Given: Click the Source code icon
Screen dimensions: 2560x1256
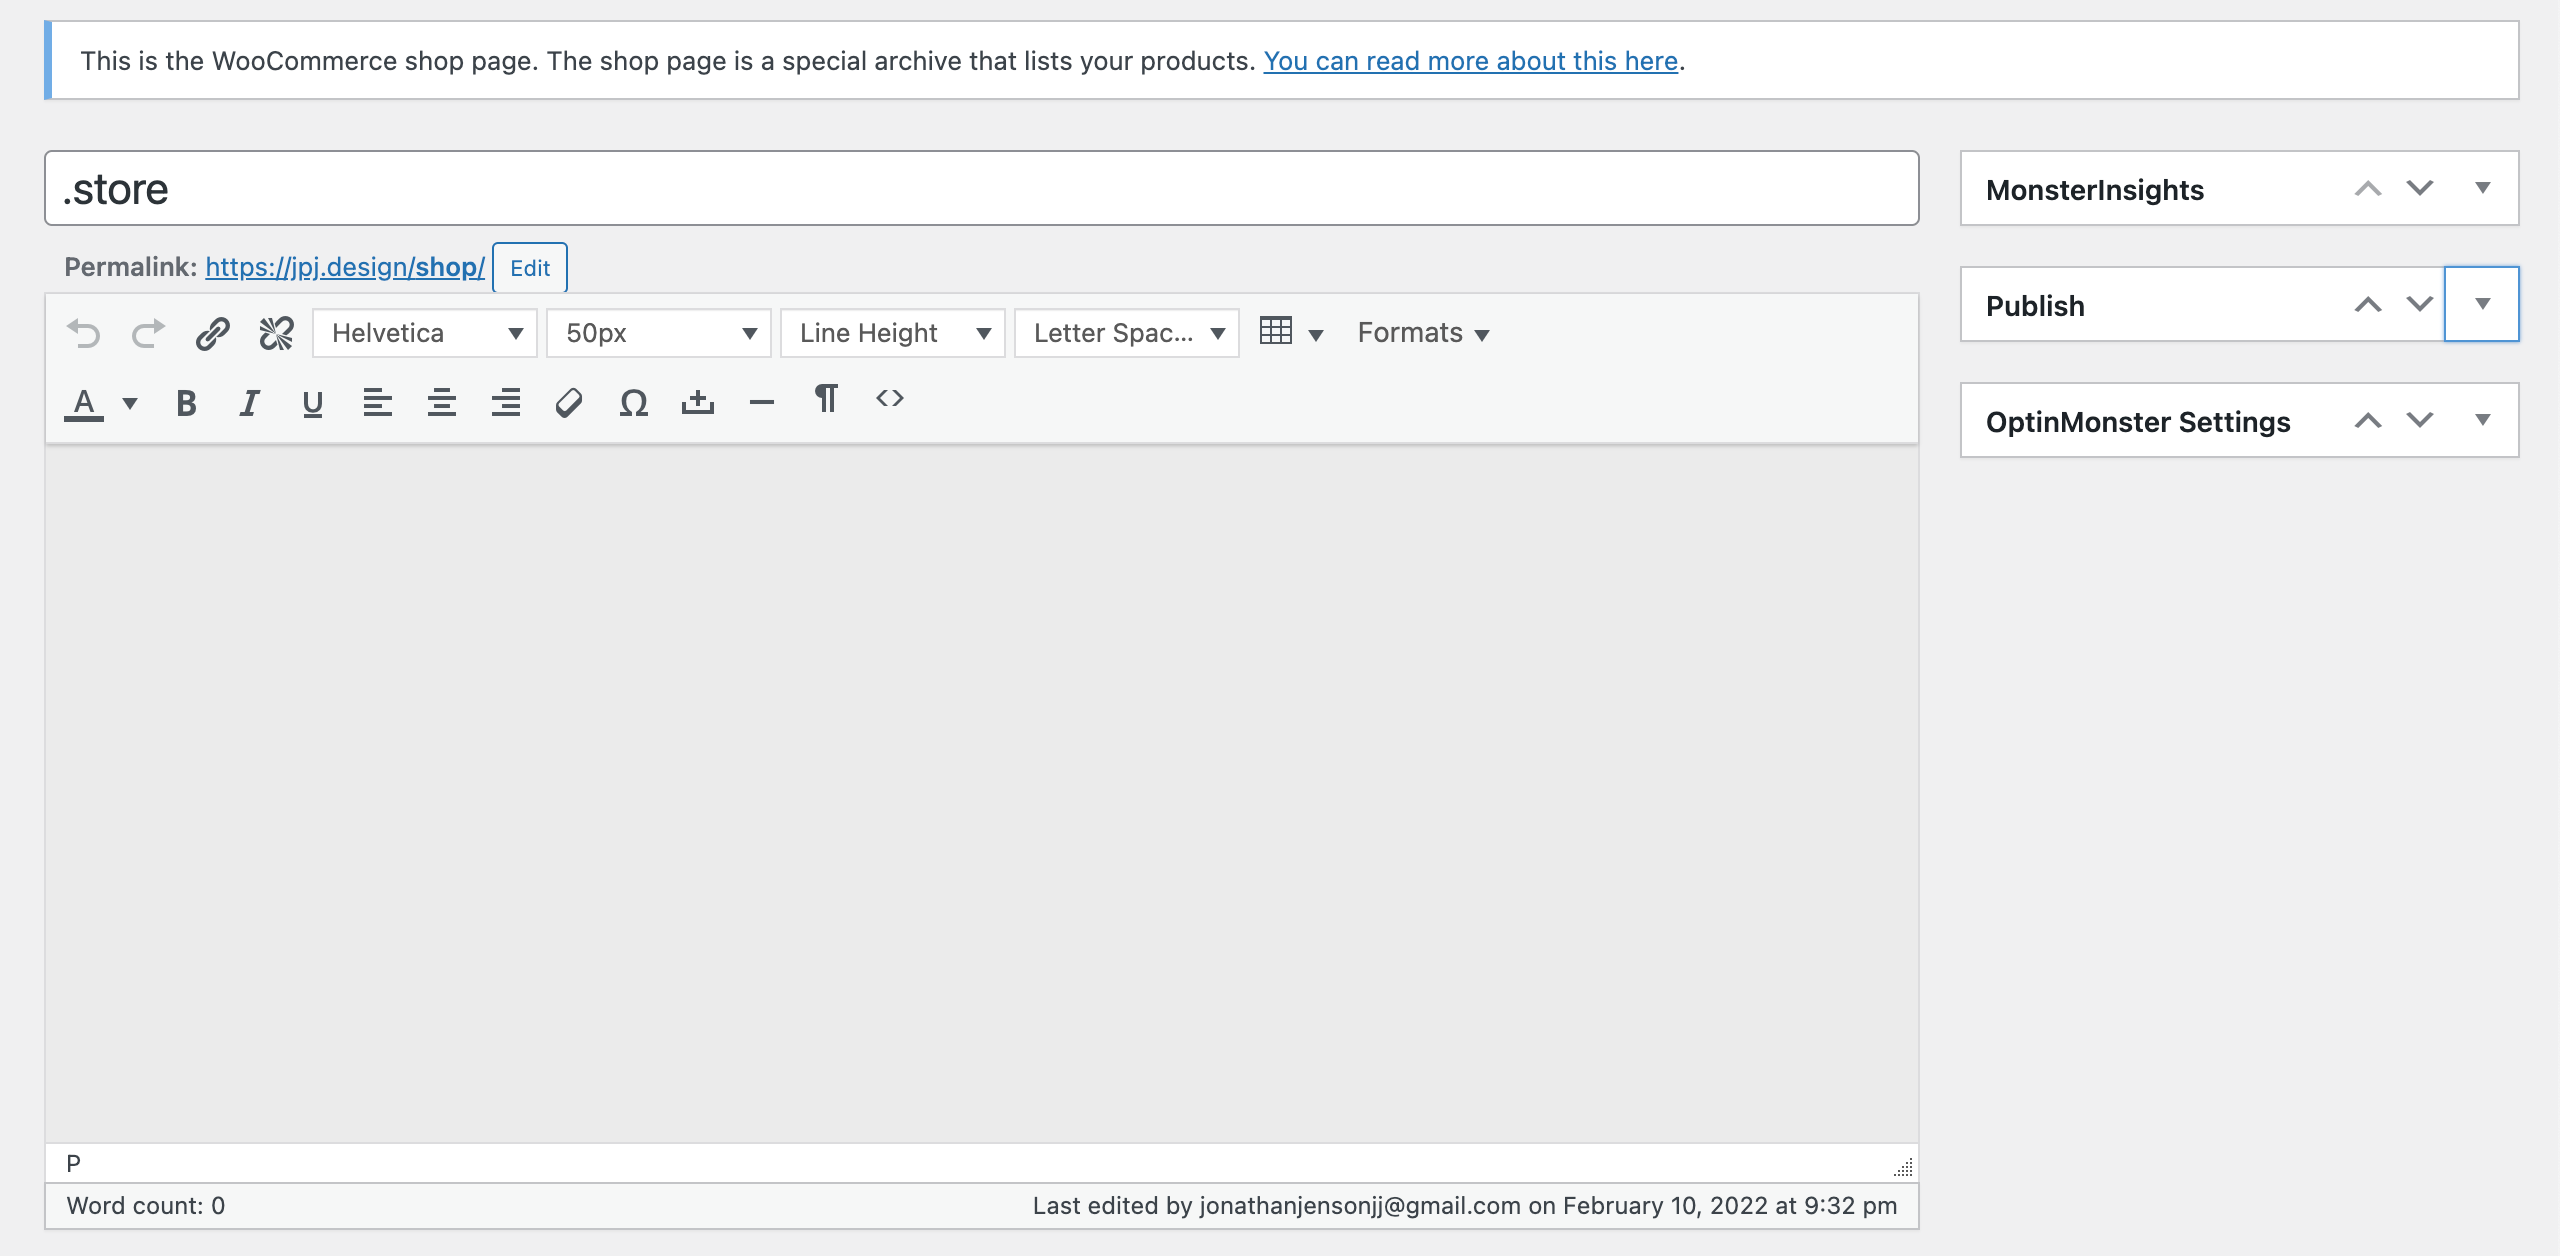Looking at the screenshot, I should tap(889, 399).
